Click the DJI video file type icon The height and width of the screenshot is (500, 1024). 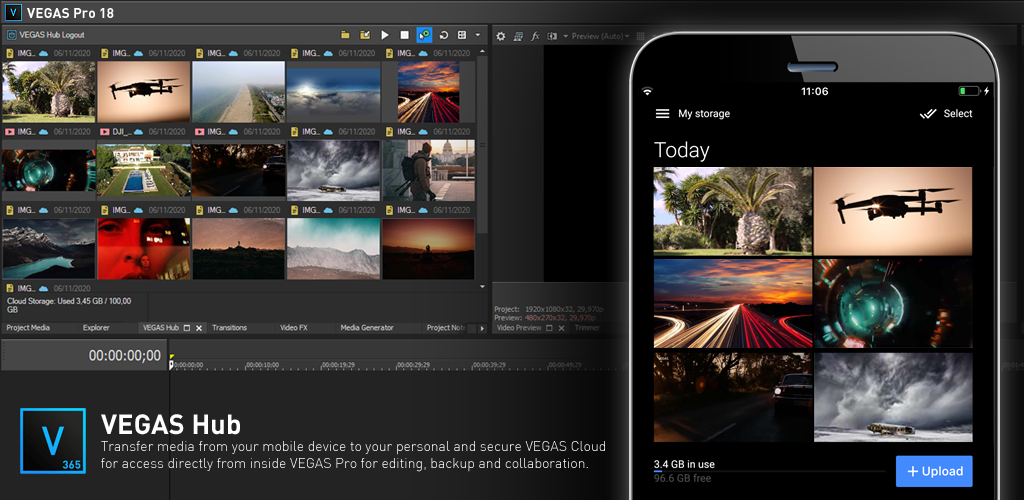tap(104, 131)
